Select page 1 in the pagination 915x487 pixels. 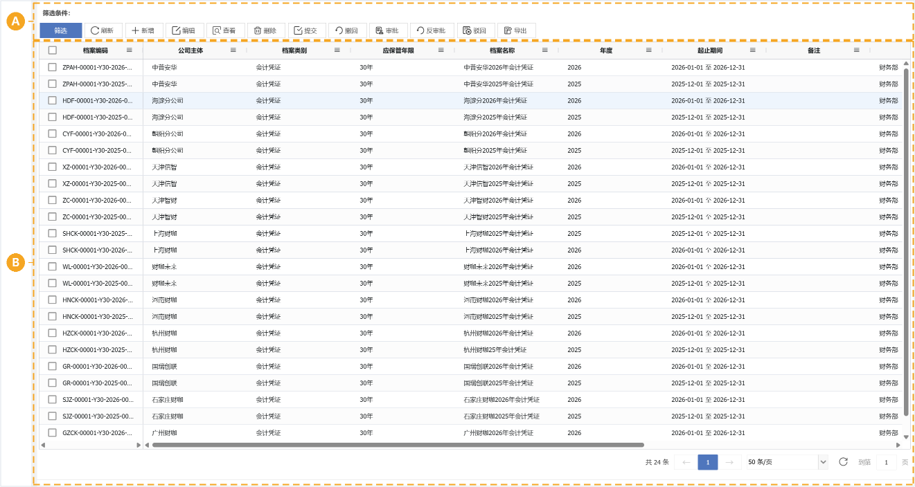(x=707, y=463)
